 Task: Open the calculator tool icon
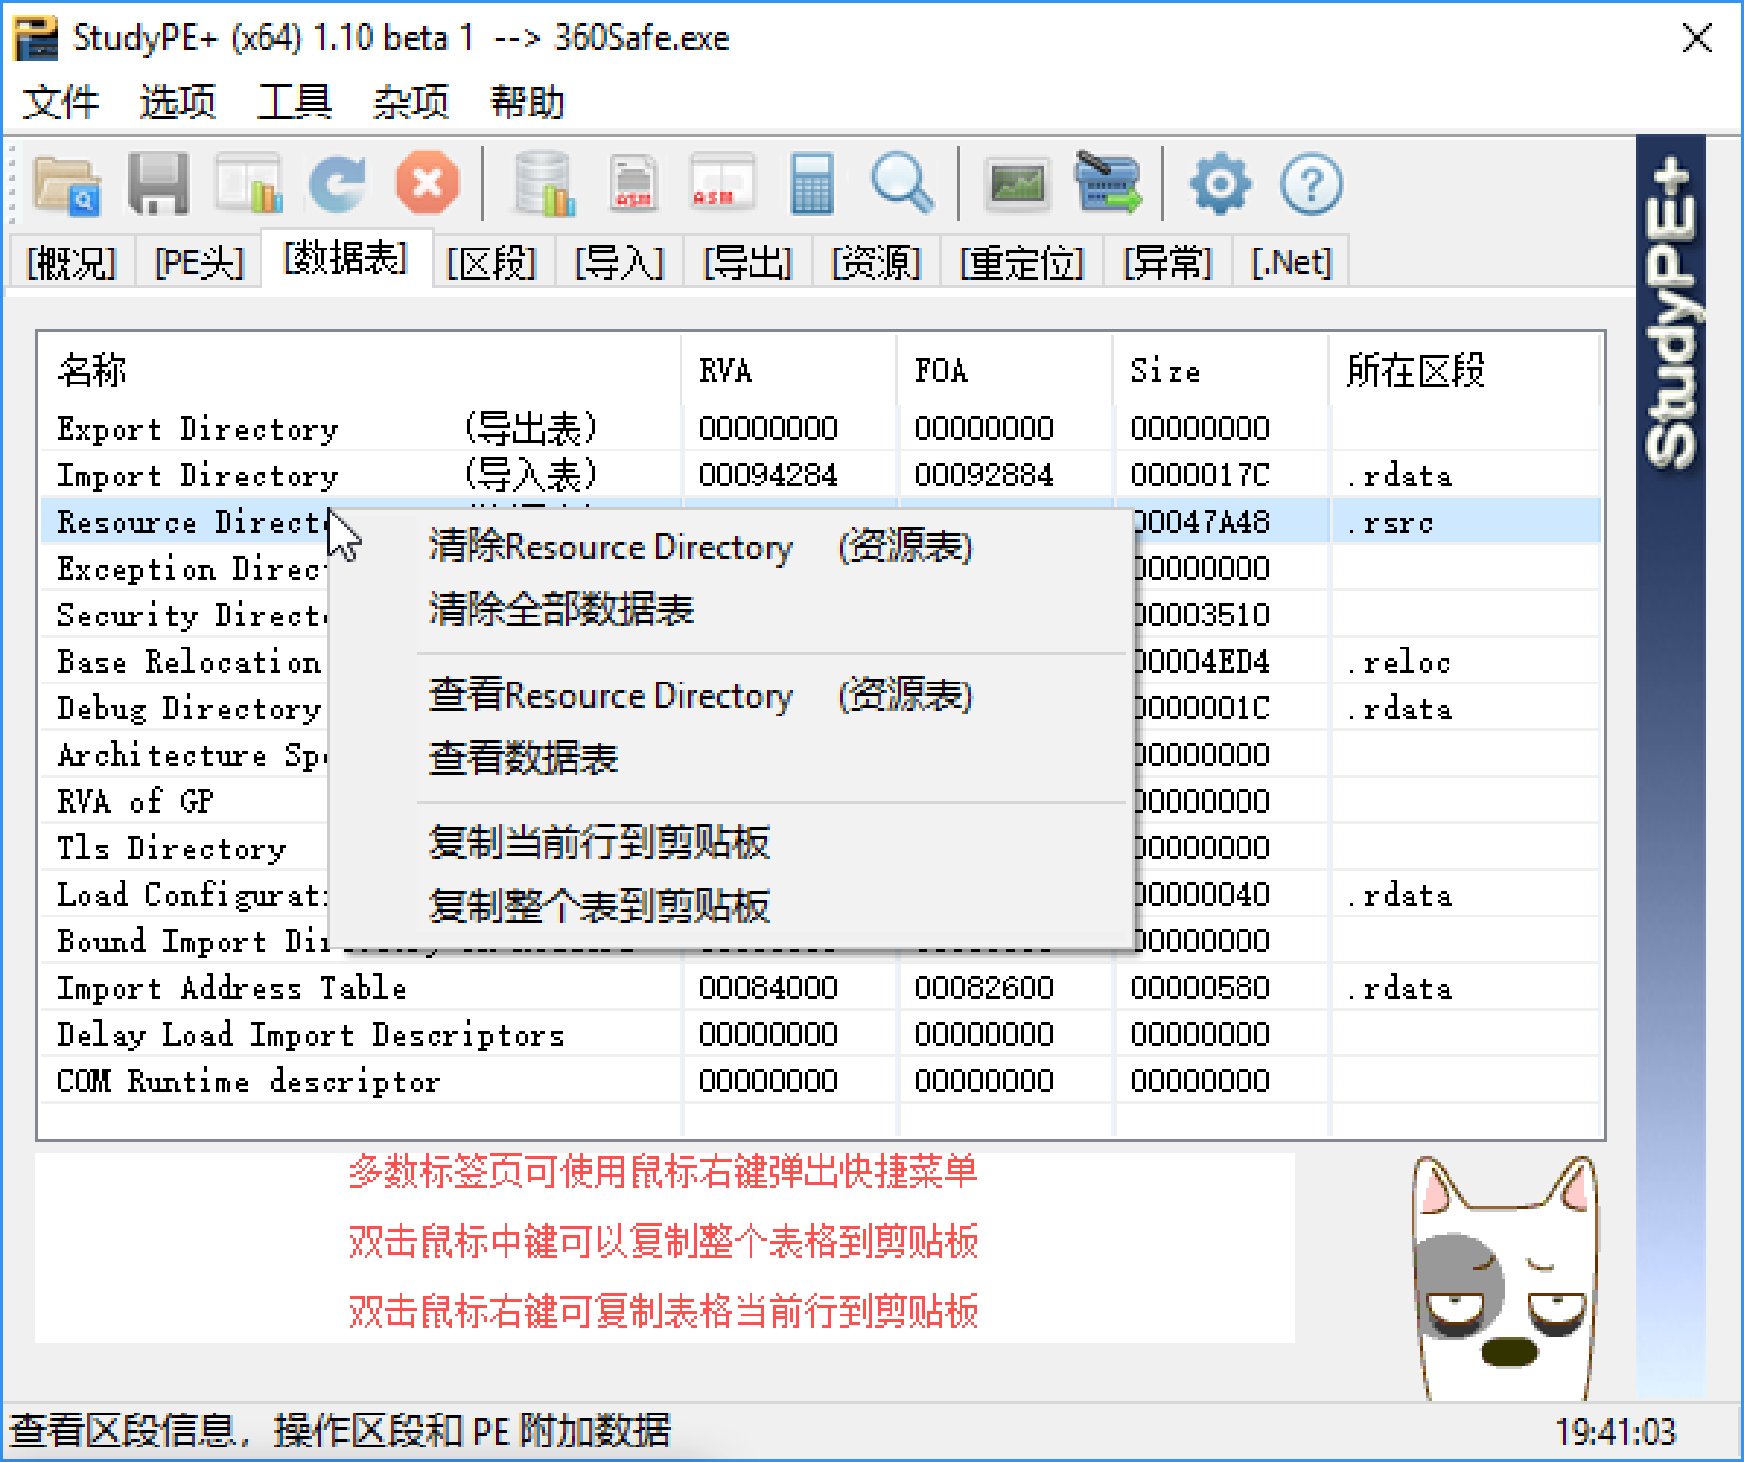coord(812,184)
